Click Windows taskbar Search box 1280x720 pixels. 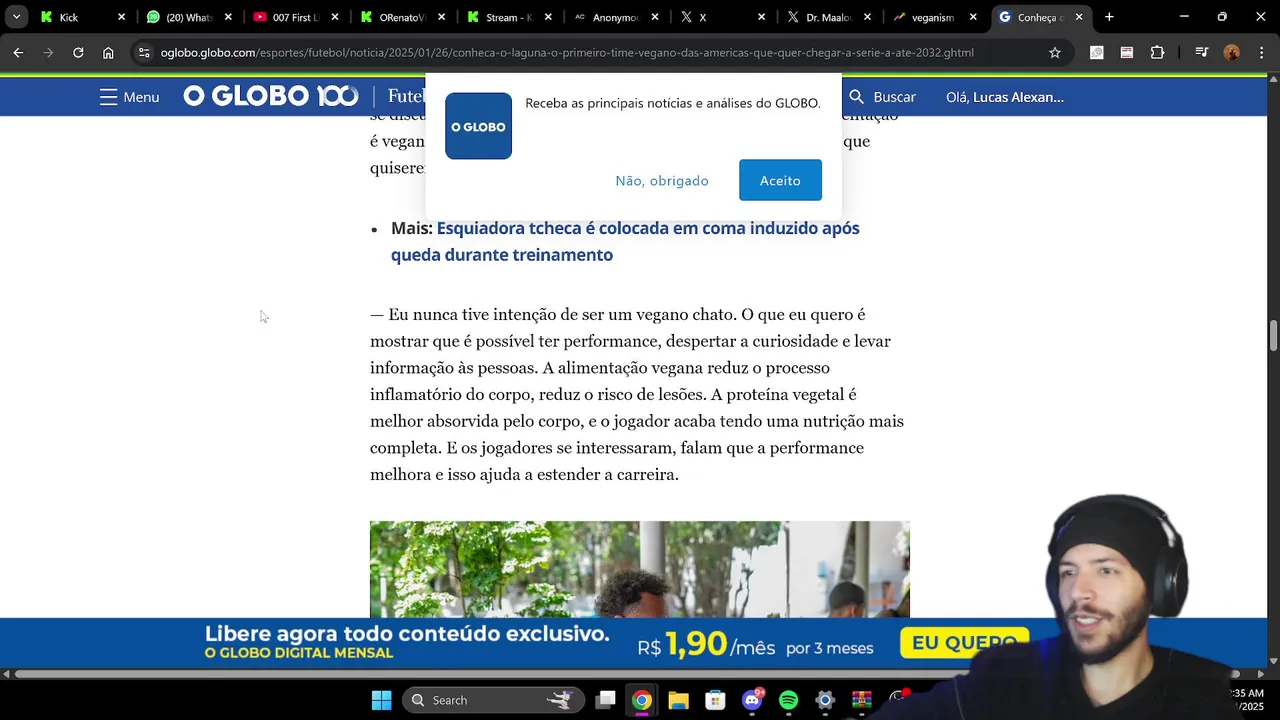point(492,700)
